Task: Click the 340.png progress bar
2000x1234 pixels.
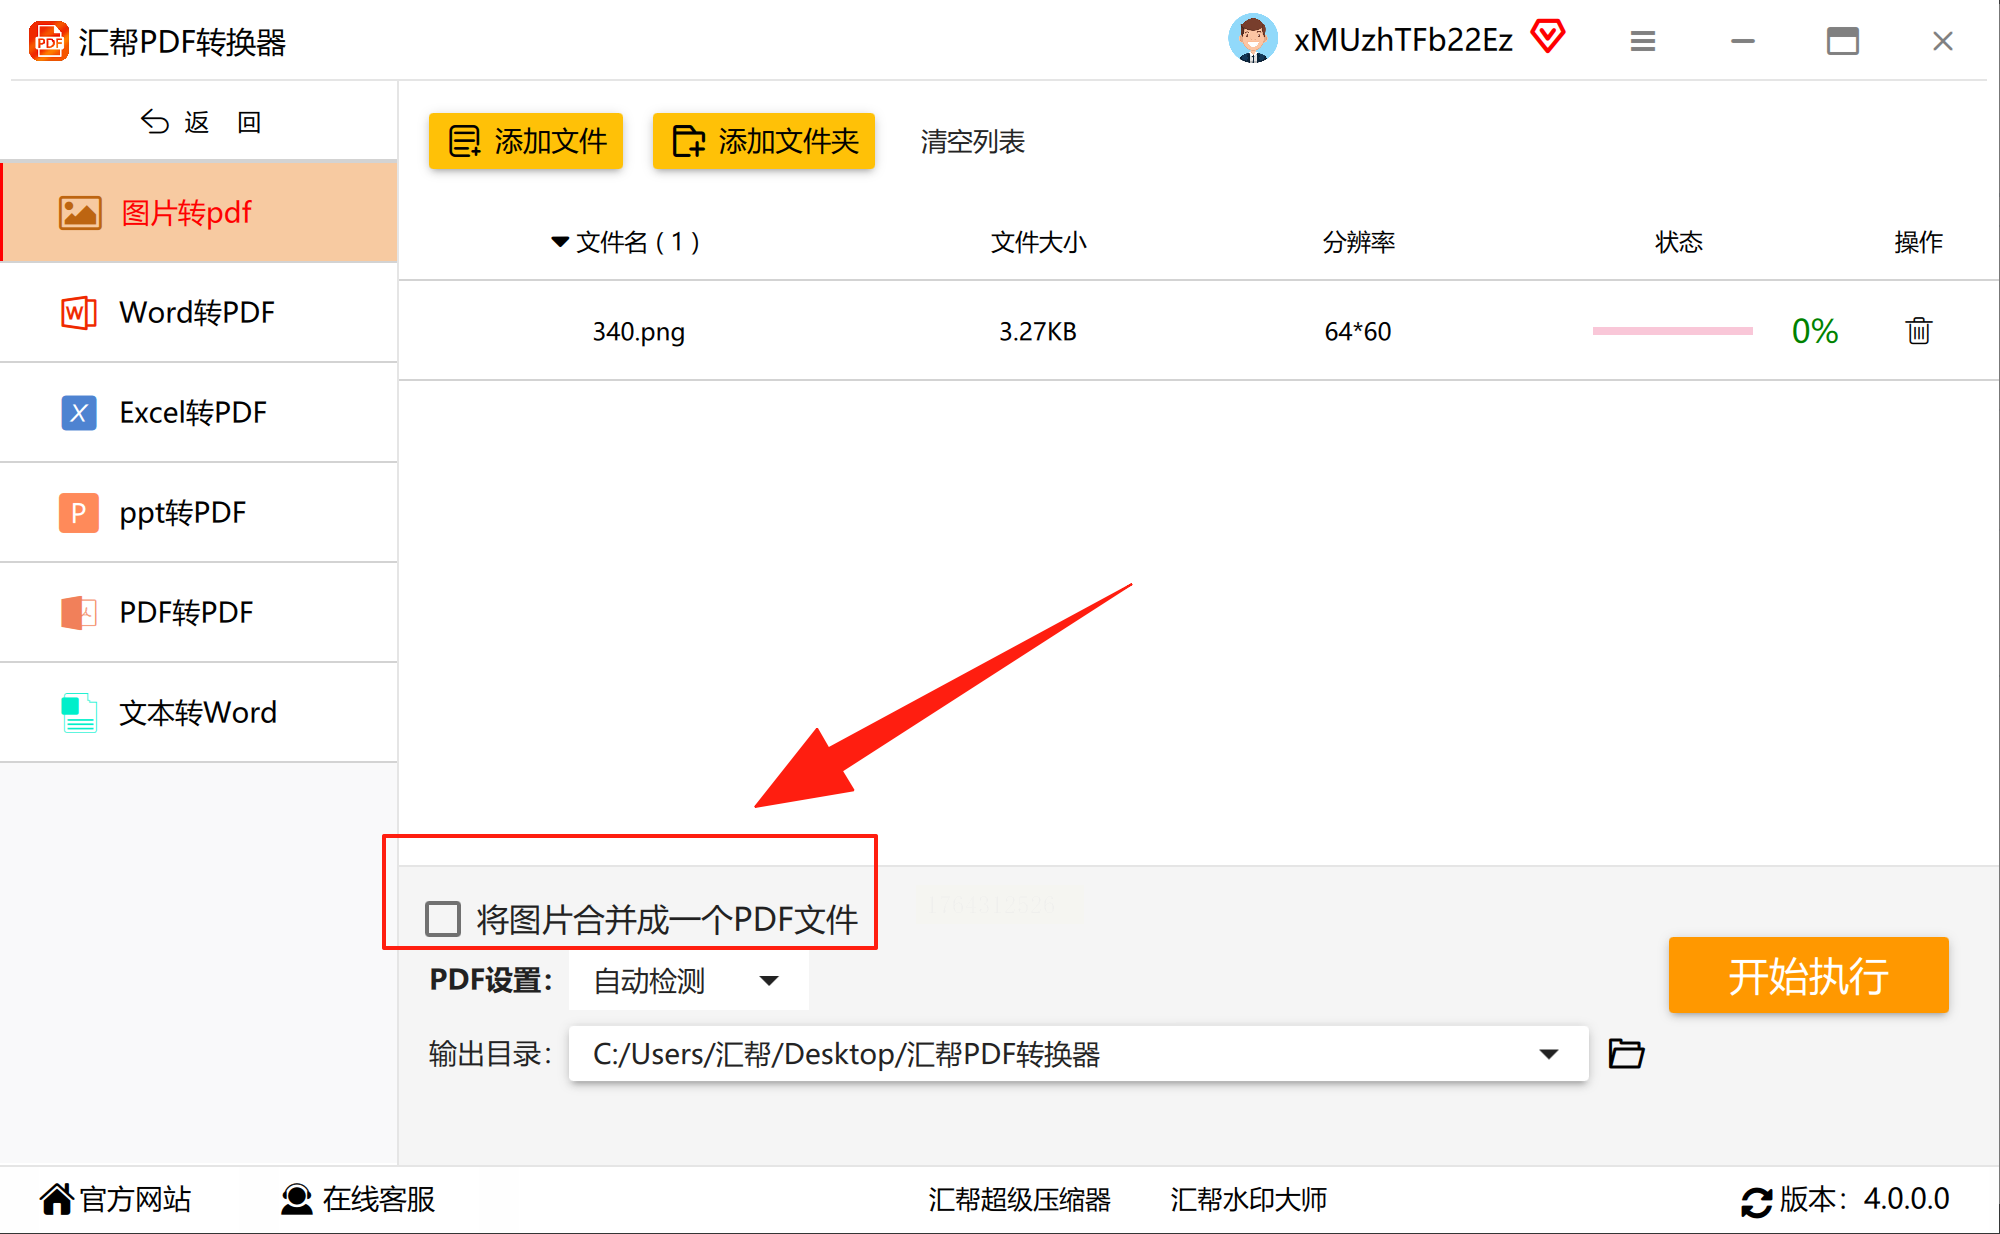Action: click(1672, 331)
